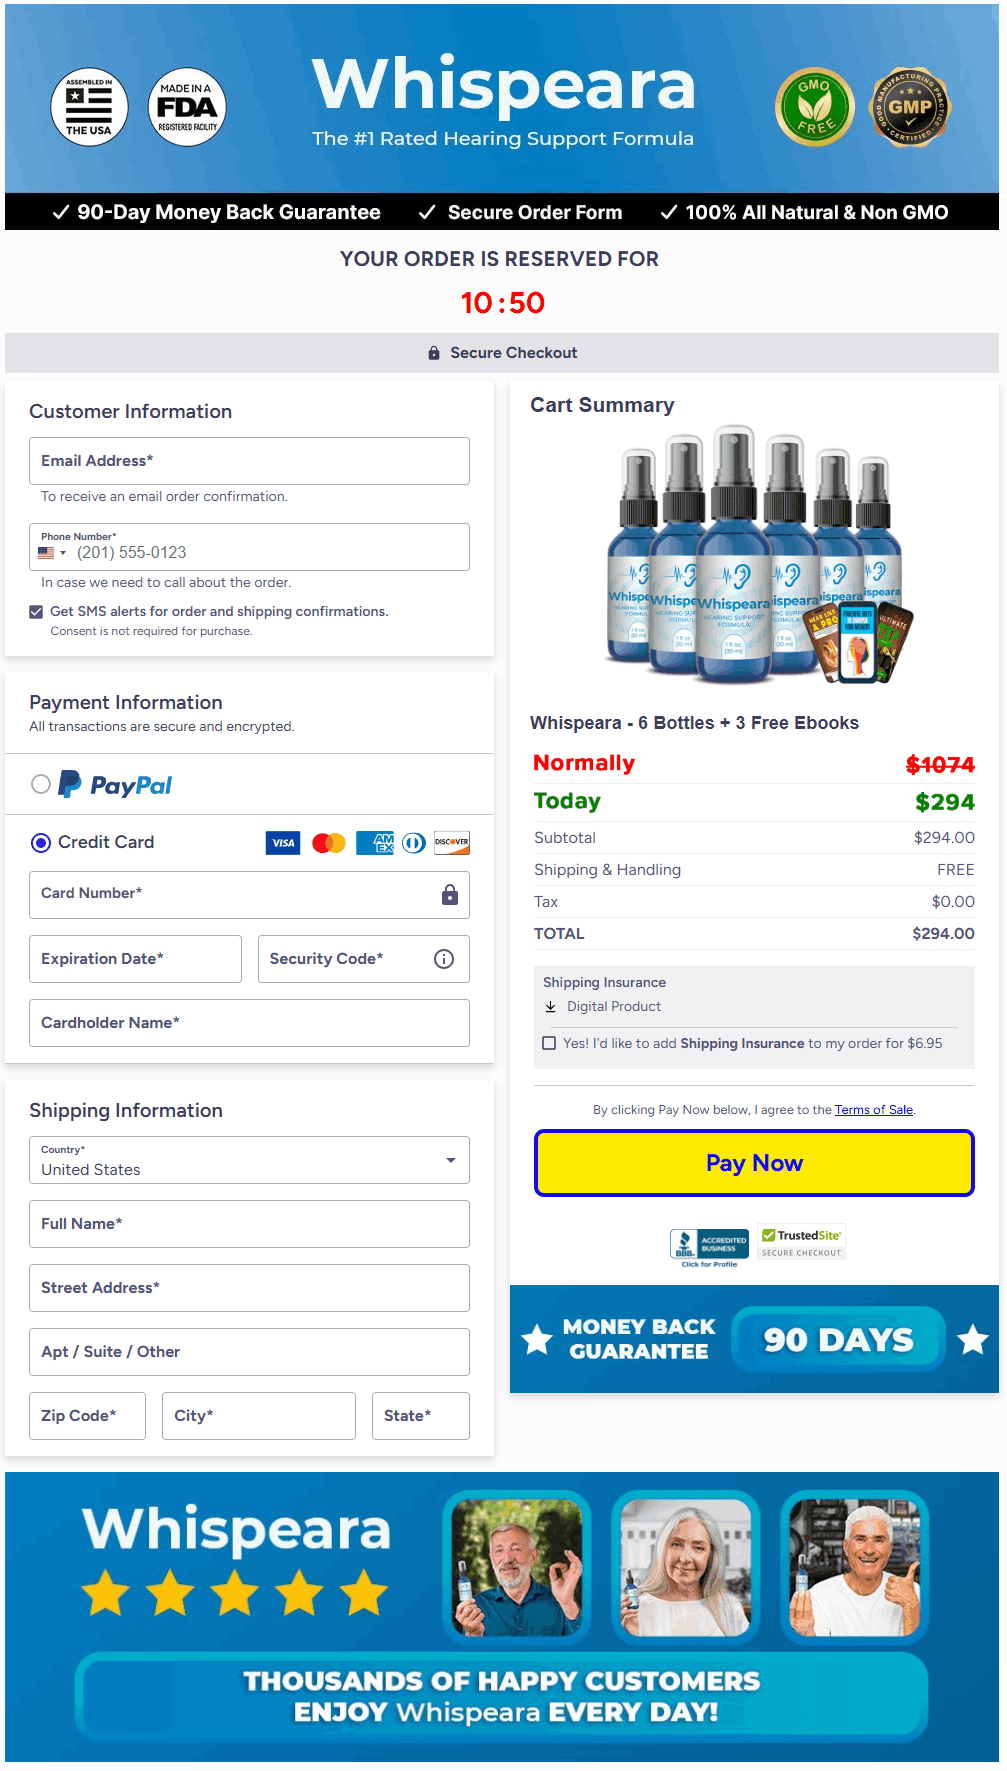Open the phone country flag selector
This screenshot has width=1007, height=1771.
pyautogui.click(x=52, y=553)
